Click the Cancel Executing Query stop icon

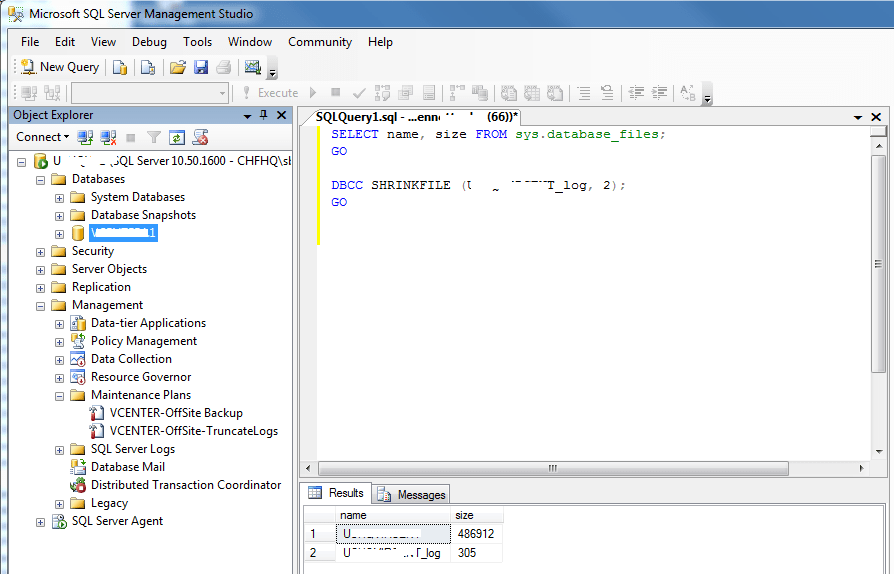pyautogui.click(x=336, y=92)
